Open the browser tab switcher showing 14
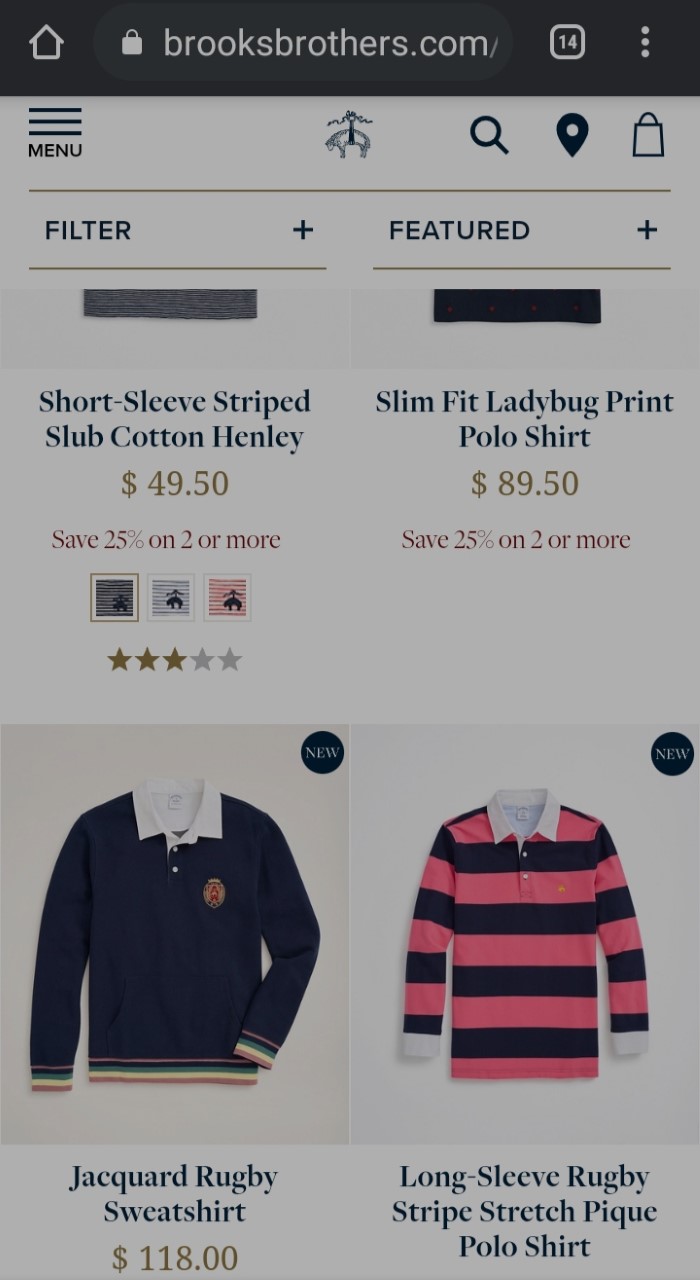Image resolution: width=700 pixels, height=1280 pixels. click(x=567, y=42)
